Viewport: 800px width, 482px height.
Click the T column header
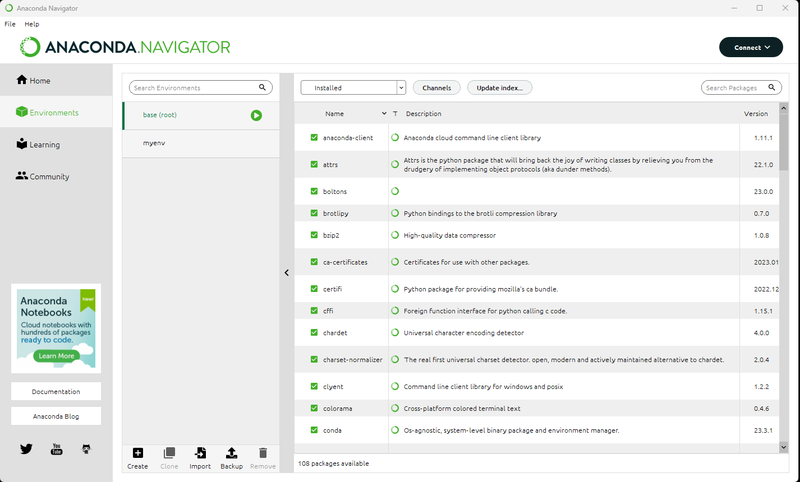pos(395,114)
